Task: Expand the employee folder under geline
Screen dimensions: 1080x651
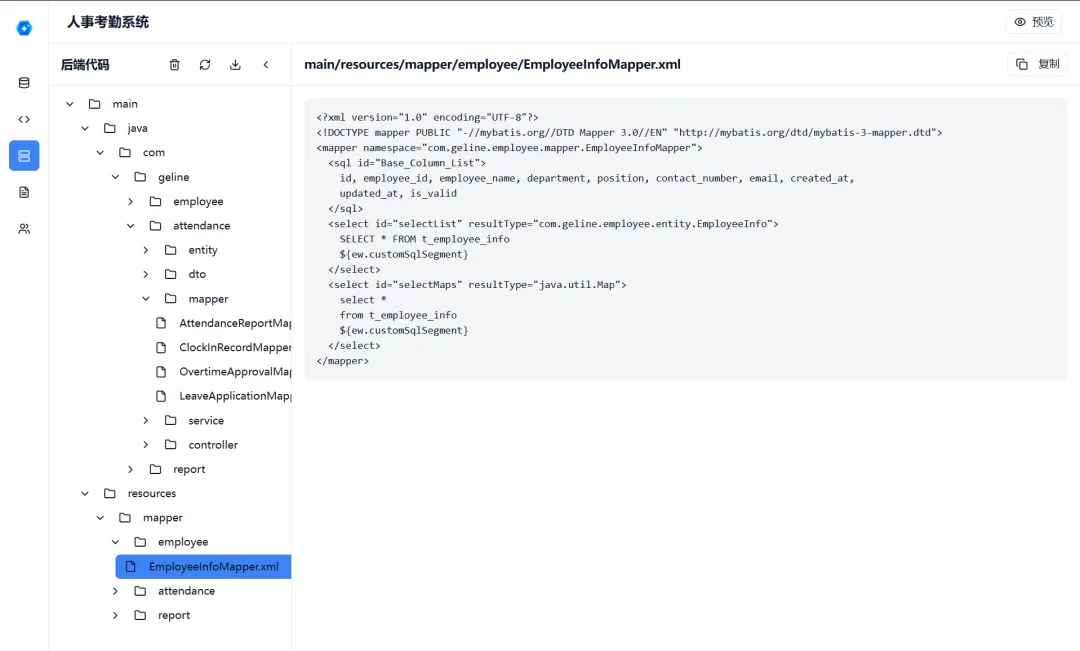Action: point(130,201)
